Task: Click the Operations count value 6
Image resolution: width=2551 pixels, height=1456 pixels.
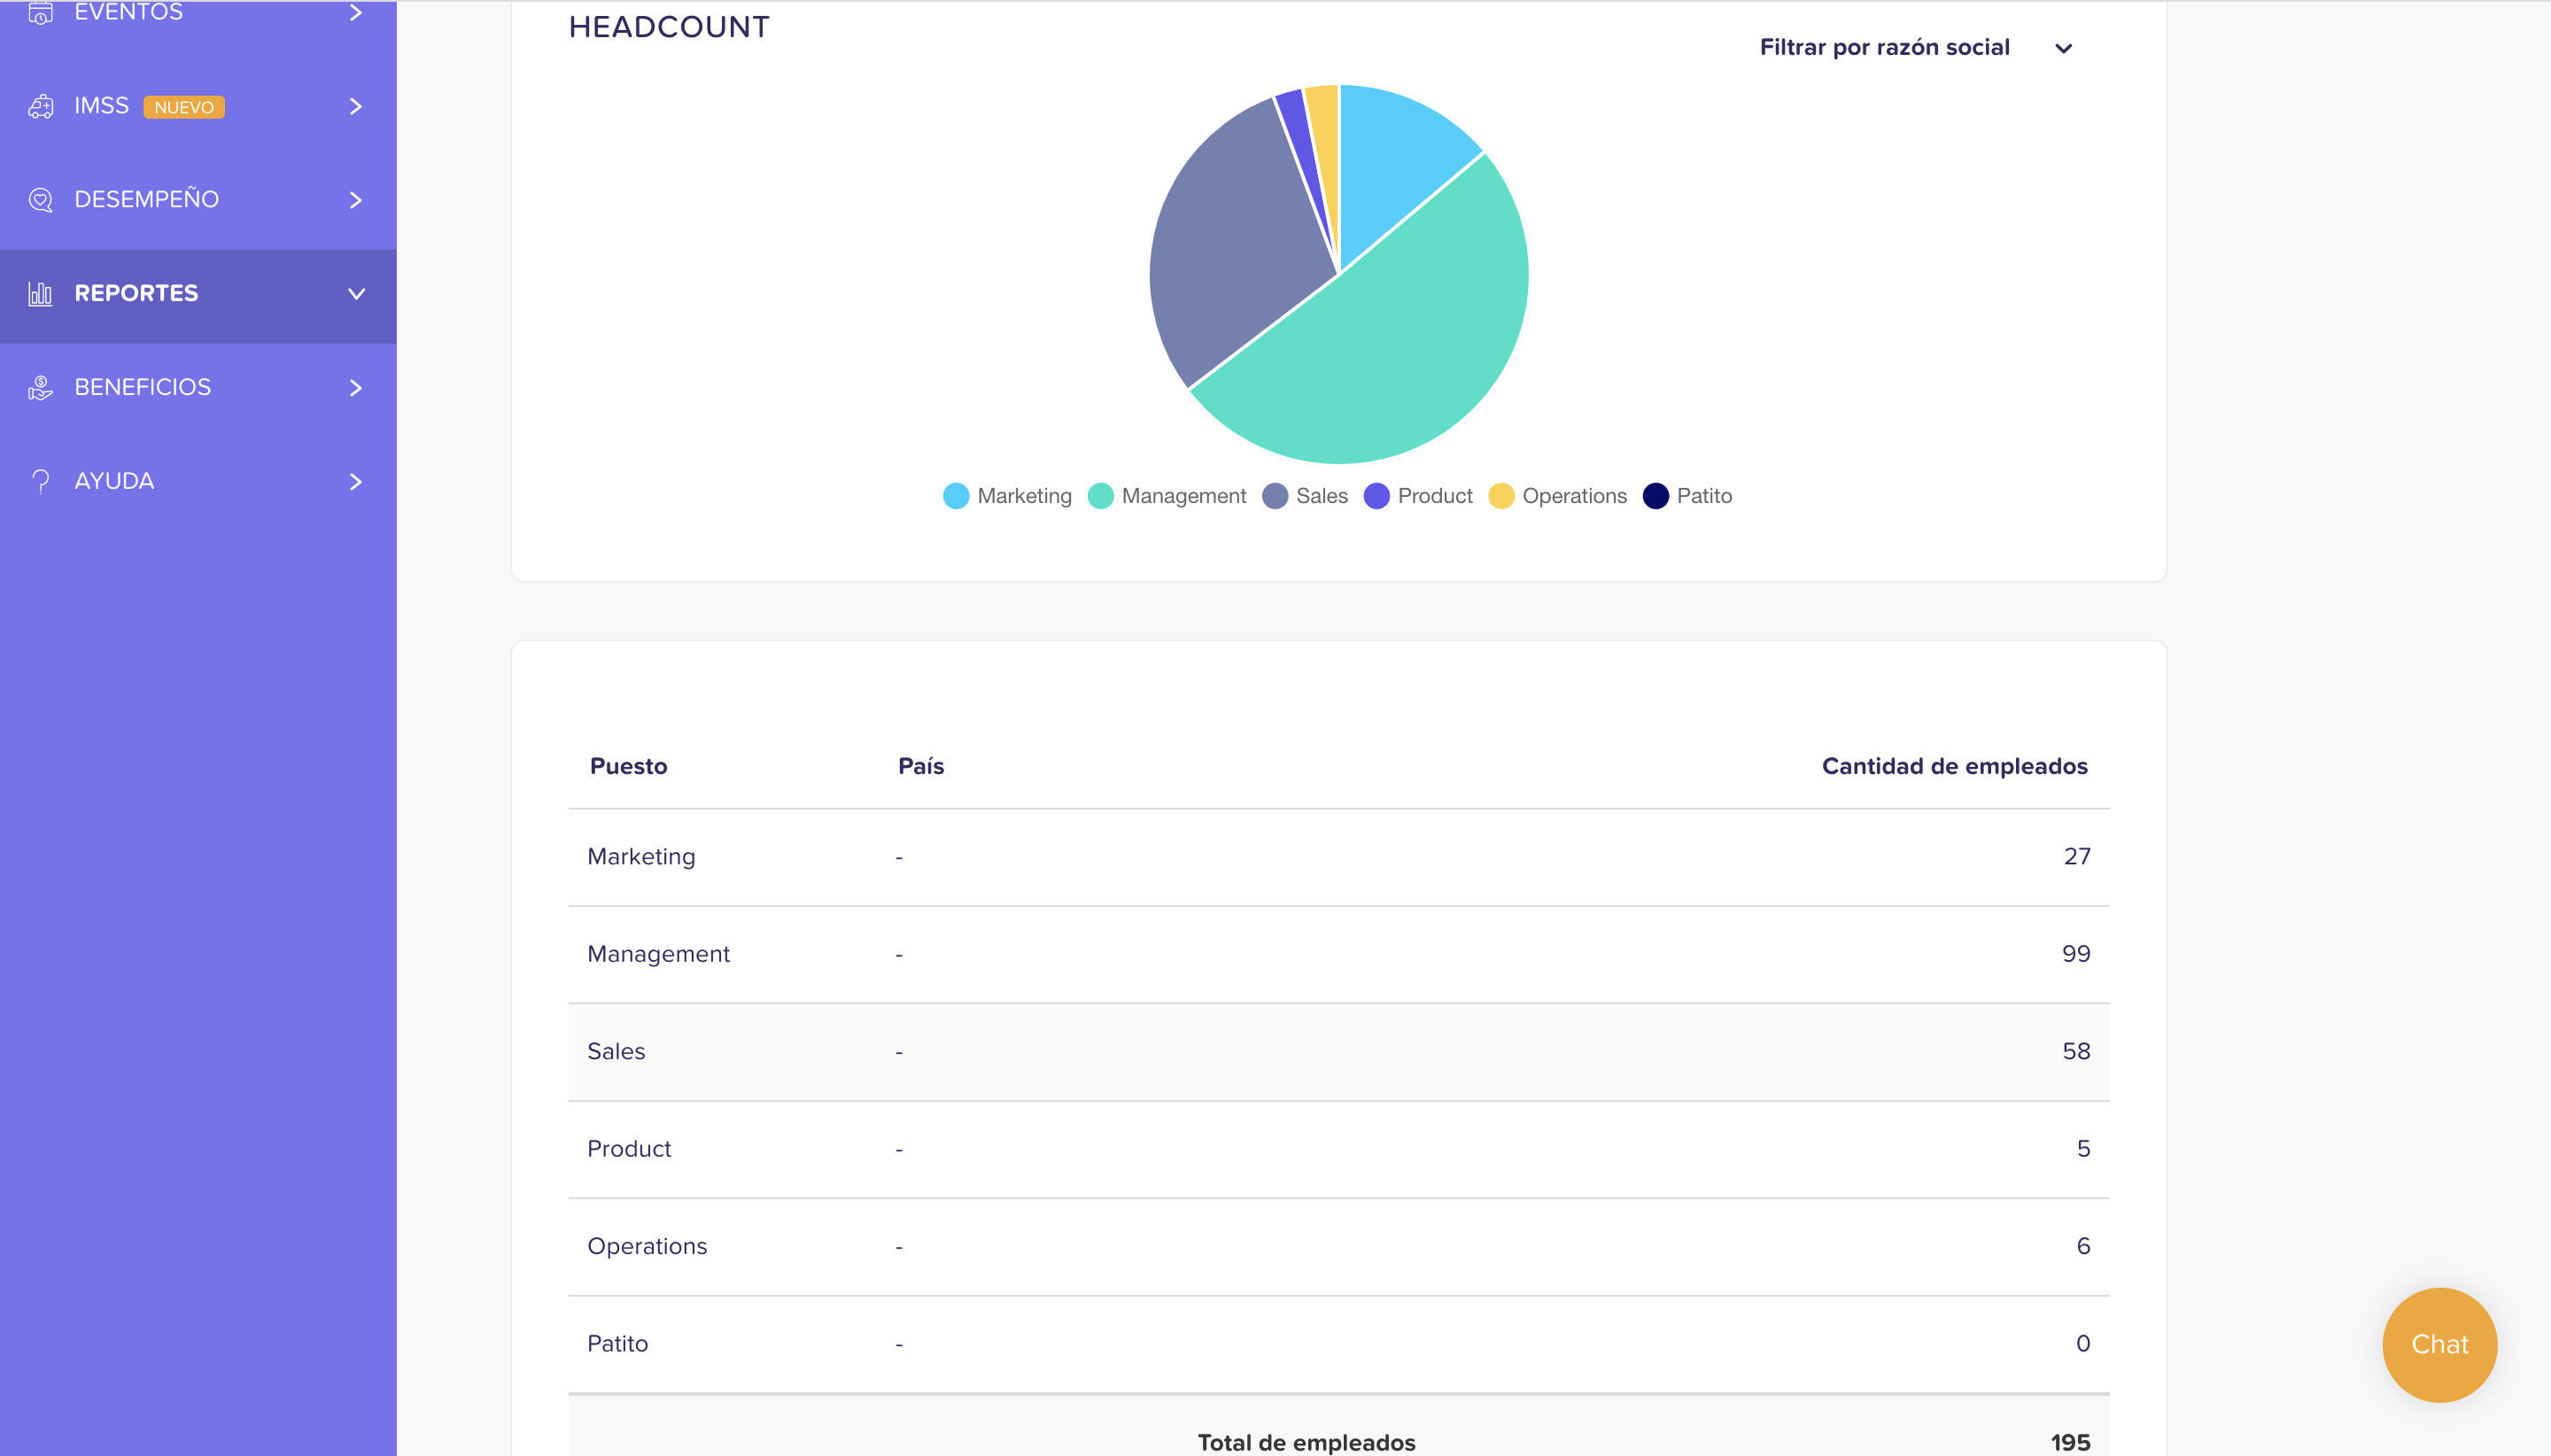Action: click(x=2084, y=1247)
